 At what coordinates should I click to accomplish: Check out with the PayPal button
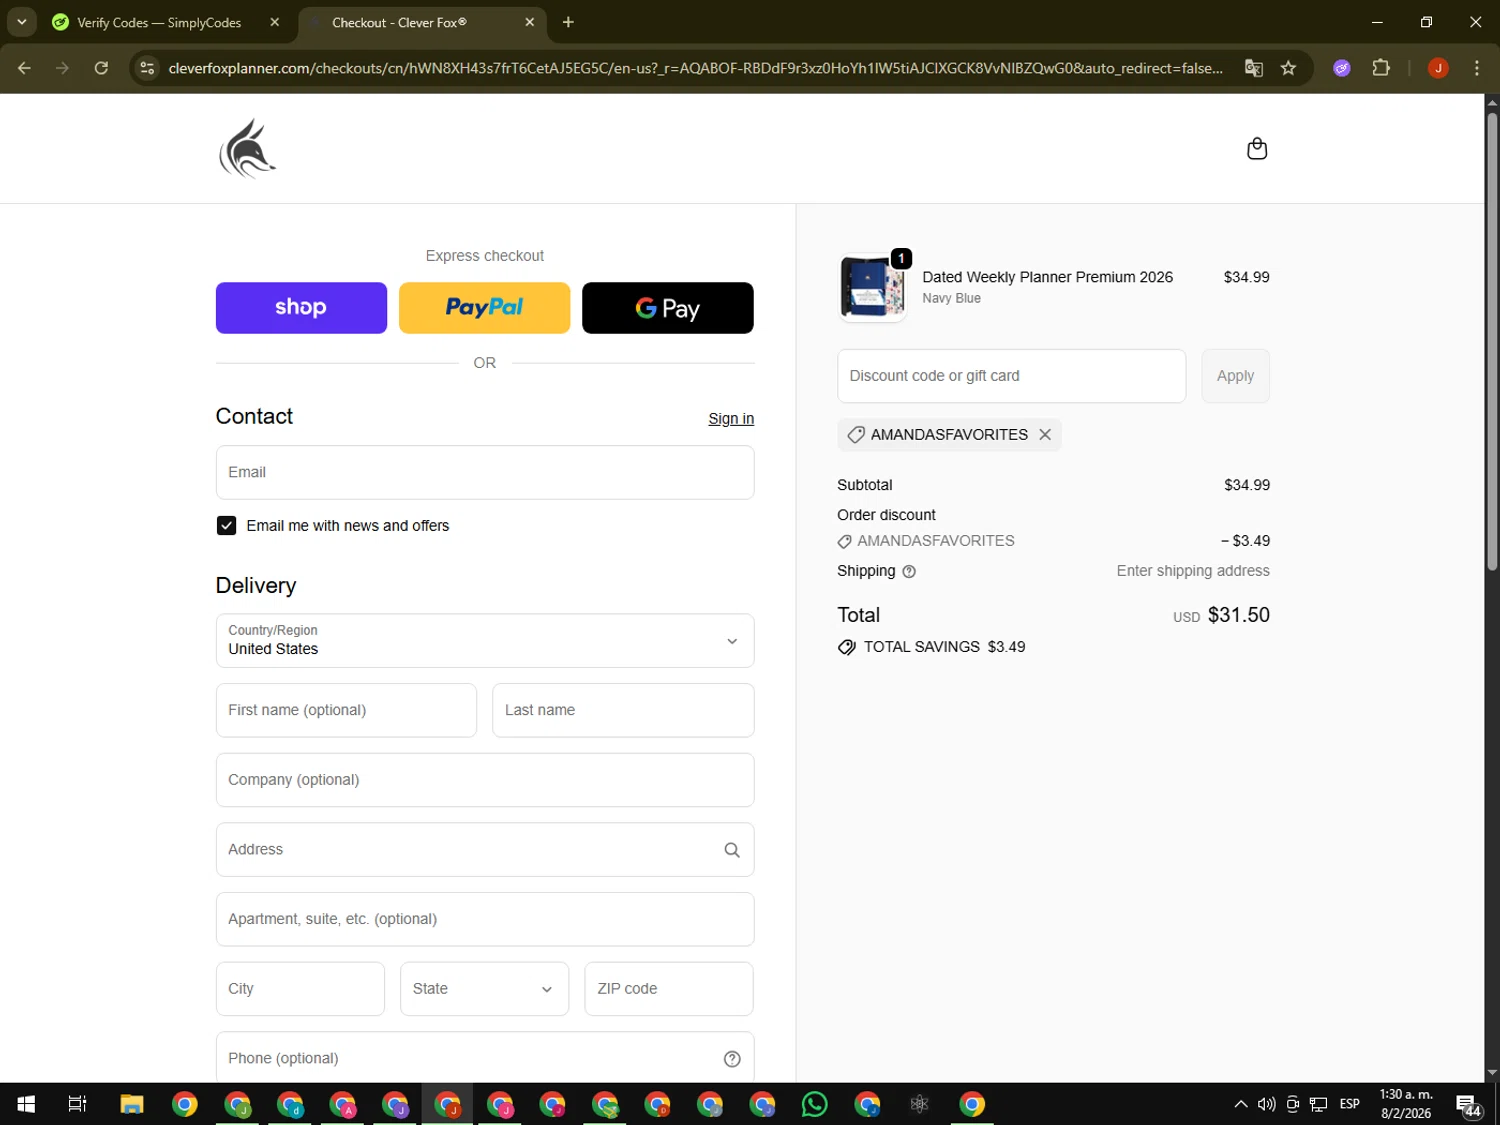(x=484, y=308)
